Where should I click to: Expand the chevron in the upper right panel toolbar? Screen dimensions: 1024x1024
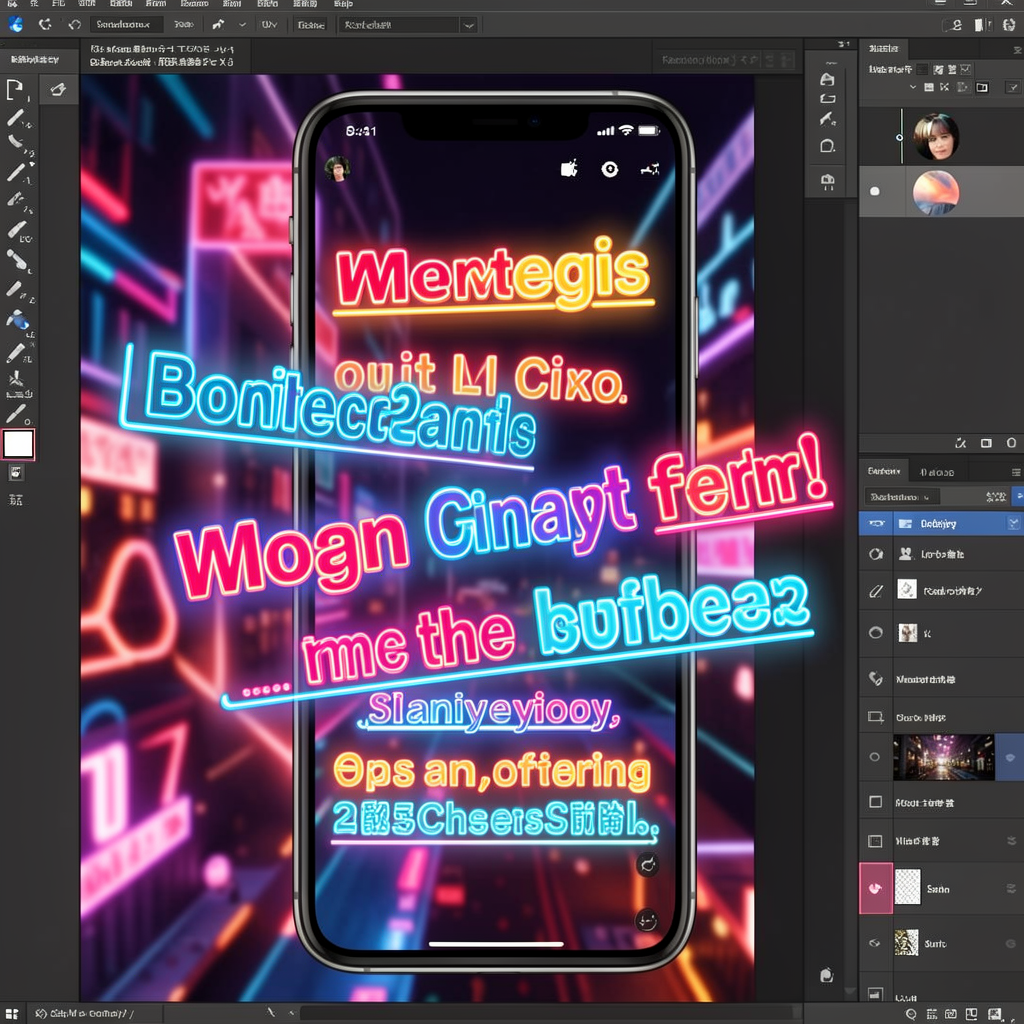pos(913,87)
